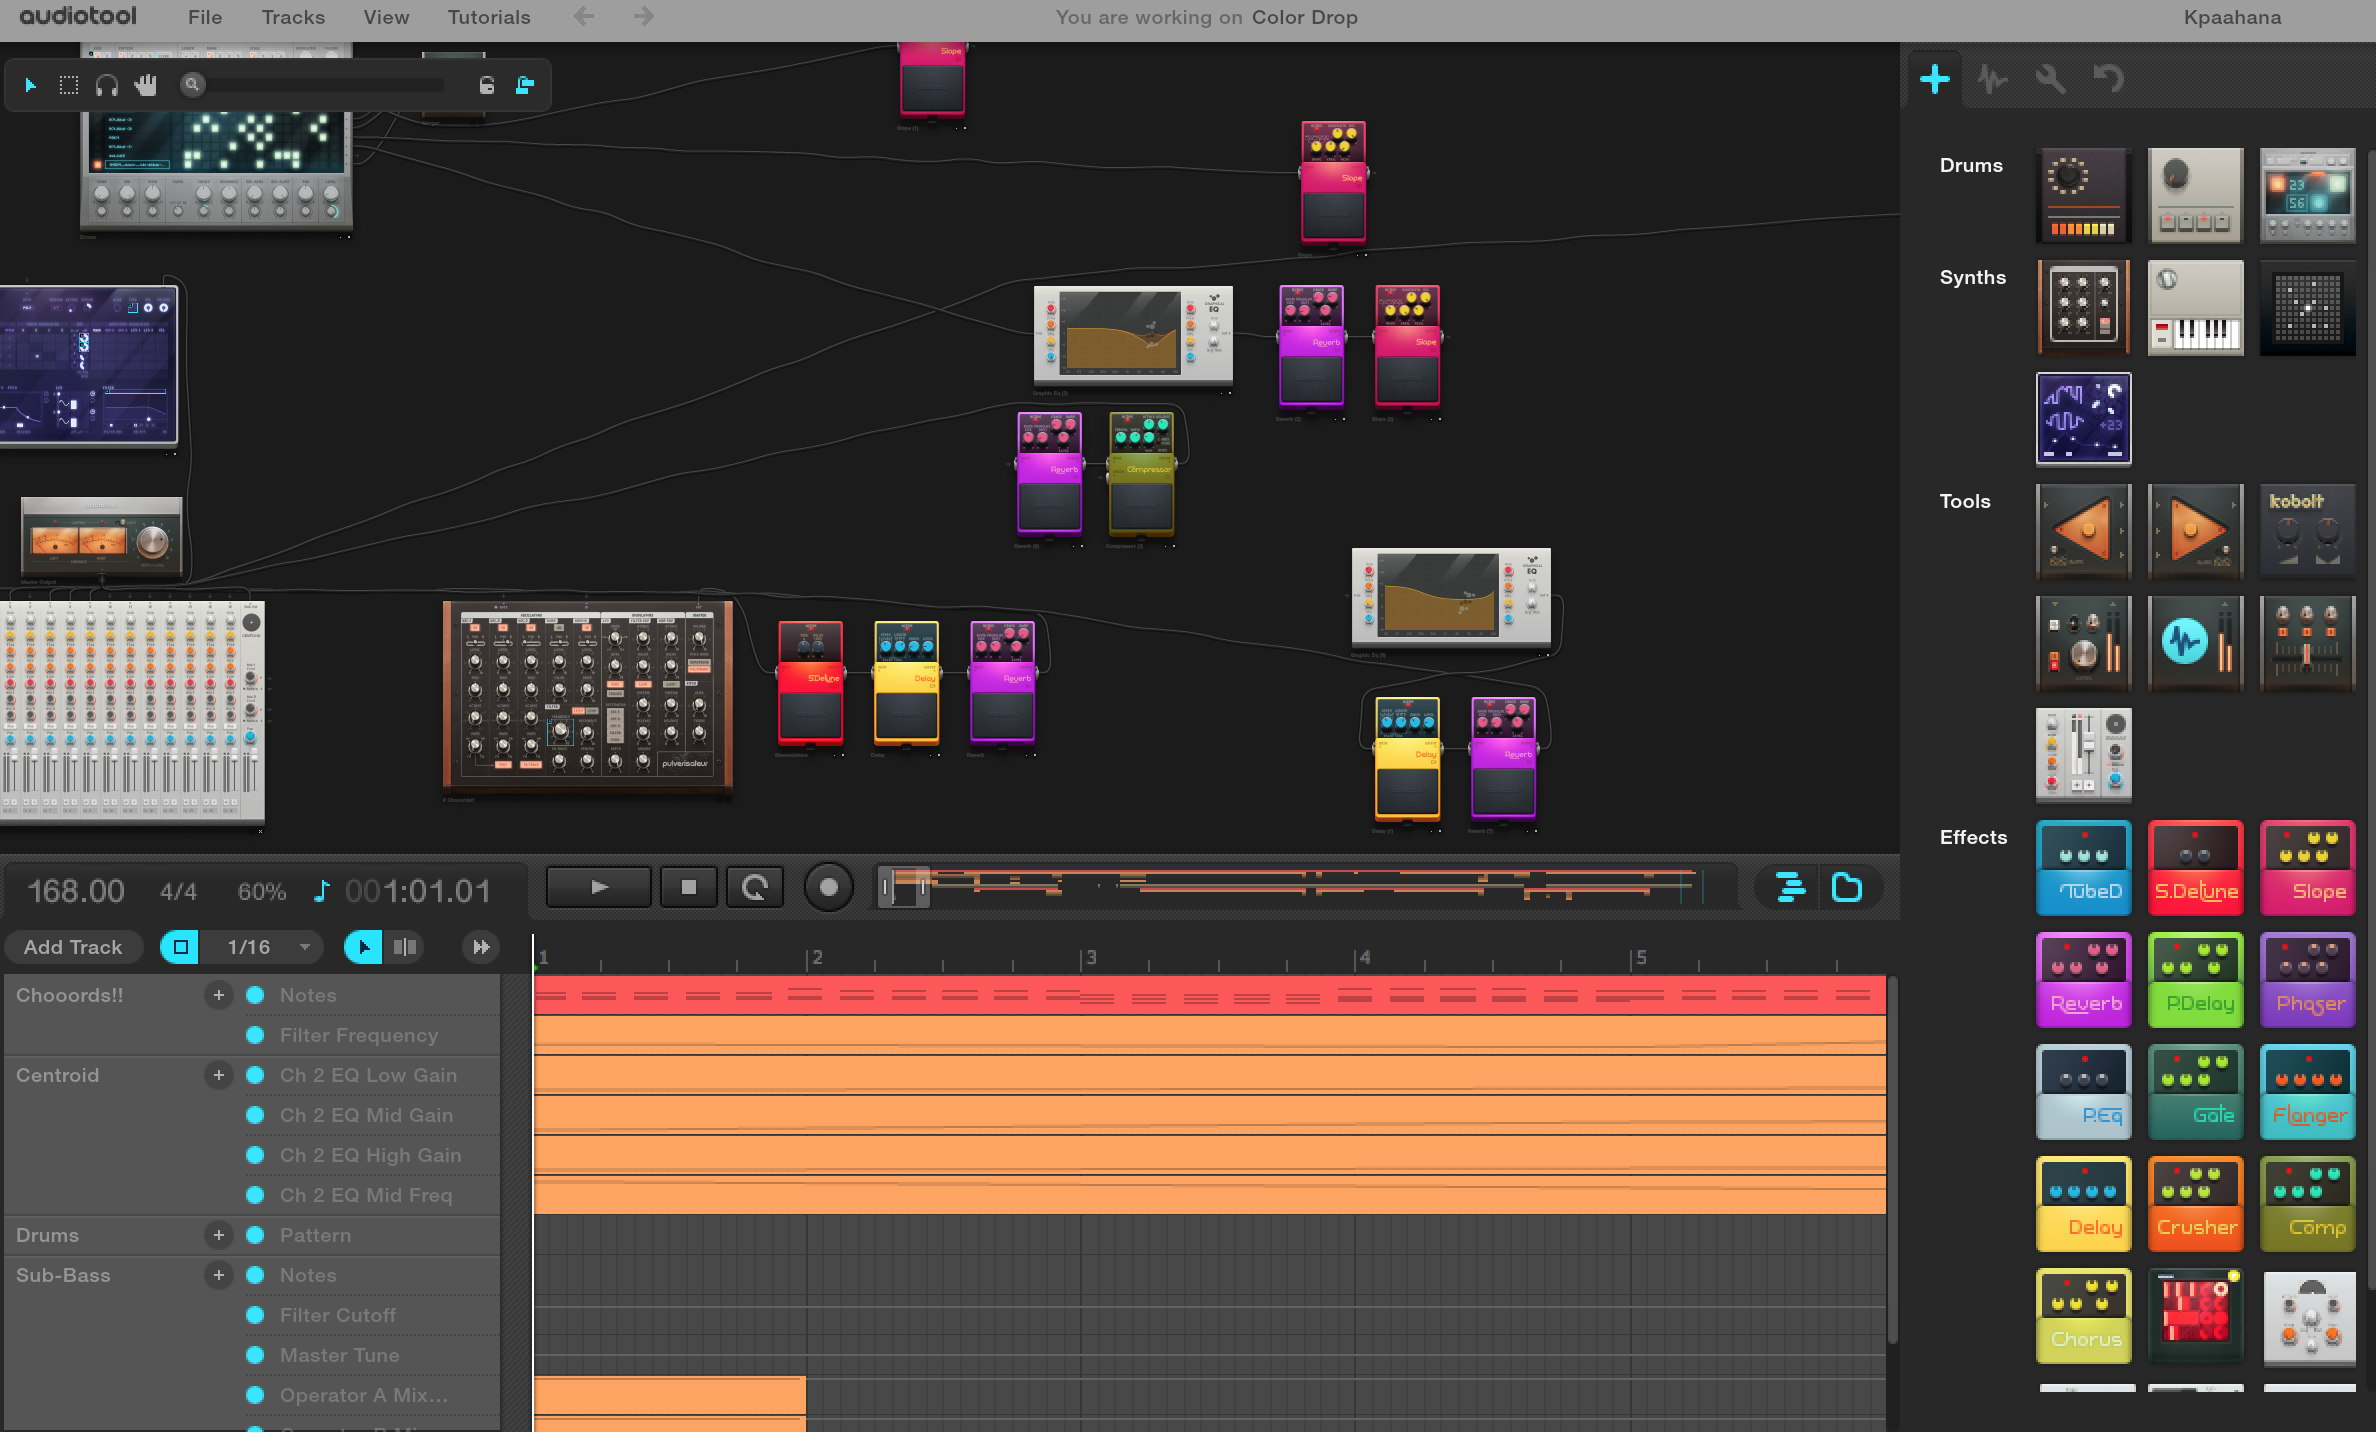
Task: Expand the Sub-Bass track plus button
Action: 218,1275
